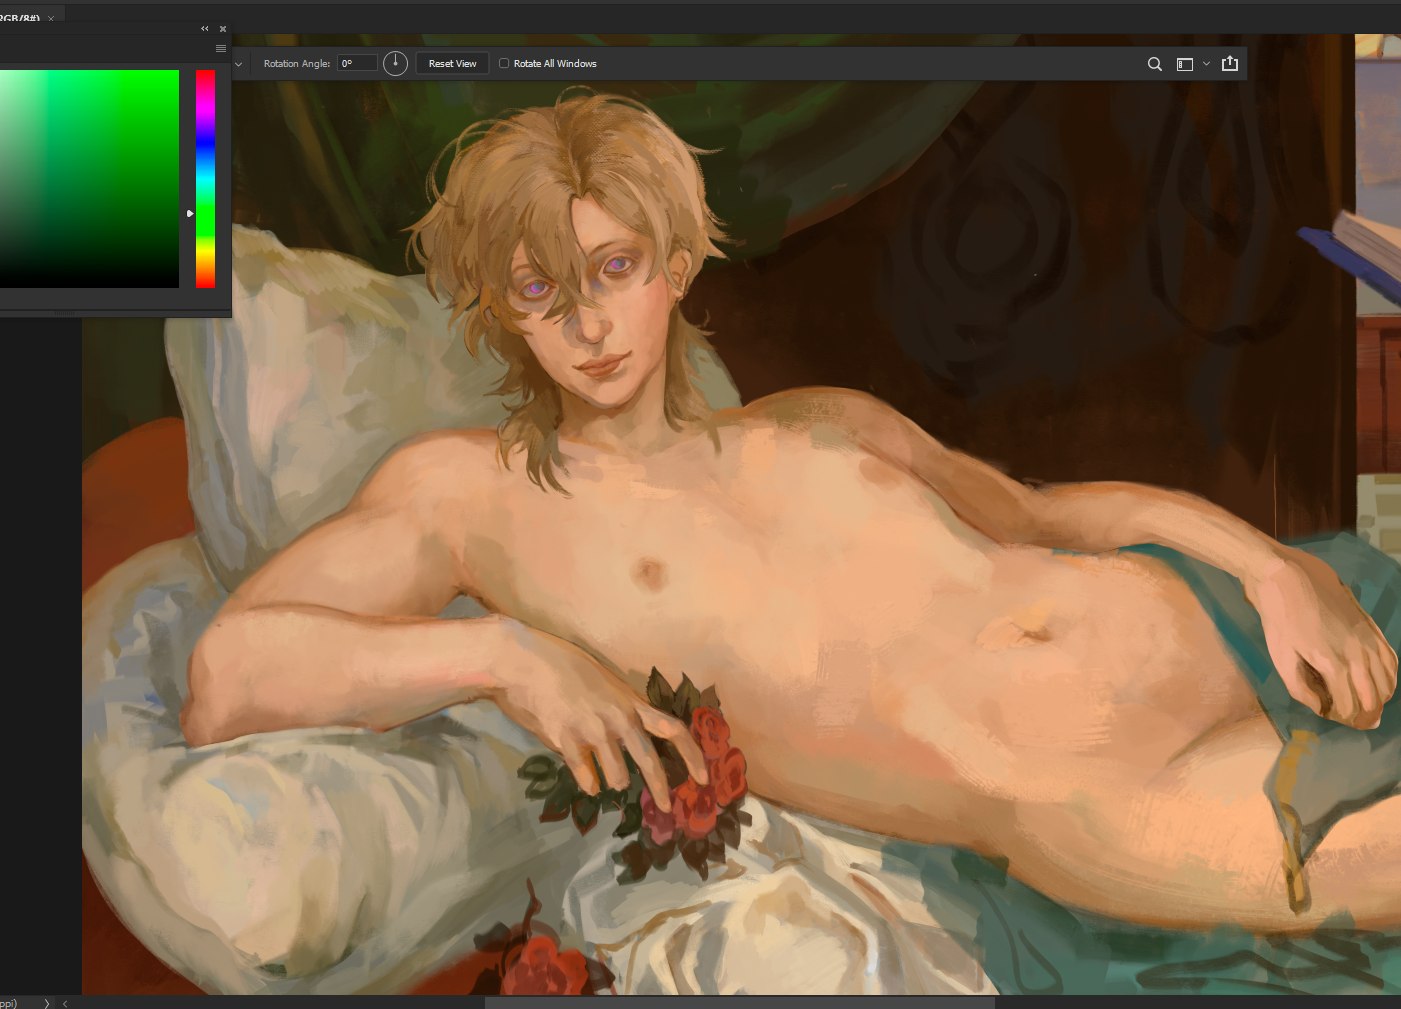The height and width of the screenshot is (1009, 1401).
Task: Click the horizontal scrollbar thumb
Action: 740,1003
